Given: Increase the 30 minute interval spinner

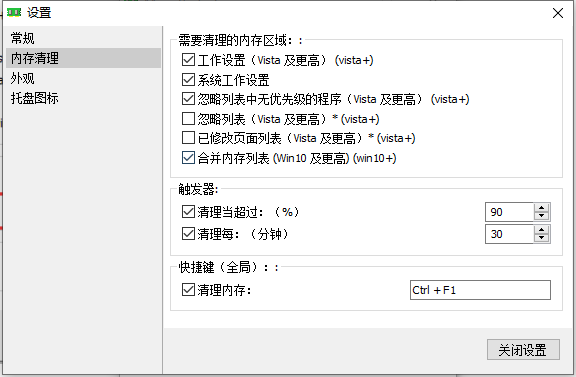Looking at the screenshot, I should [541, 230].
